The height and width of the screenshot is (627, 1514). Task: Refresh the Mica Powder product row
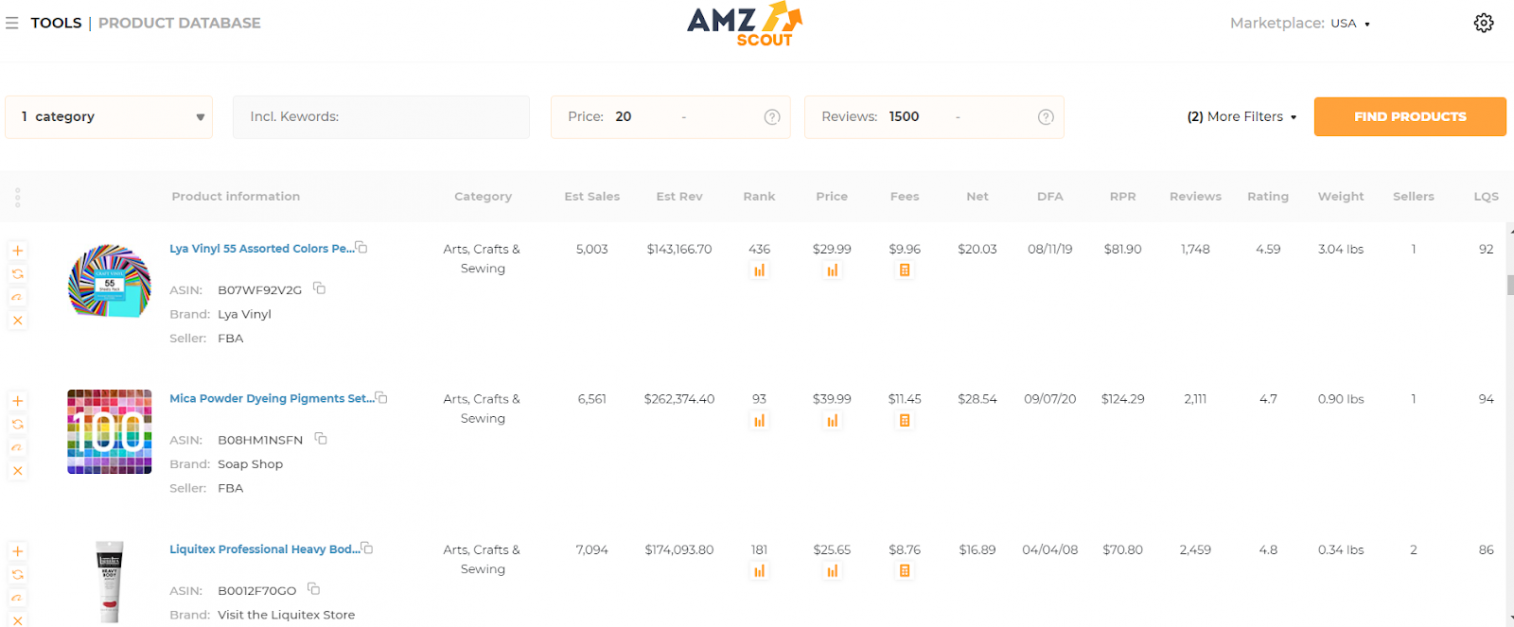point(18,424)
